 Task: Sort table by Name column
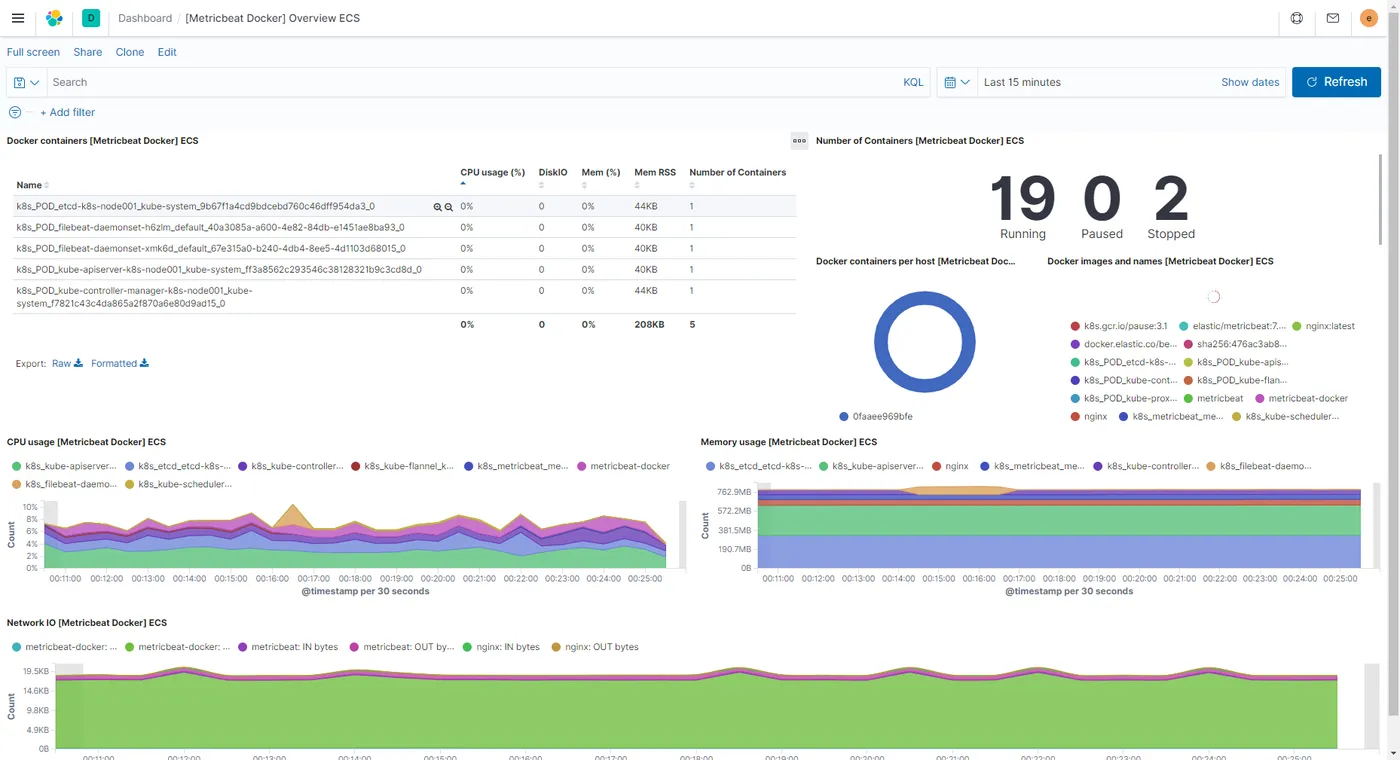(33, 185)
